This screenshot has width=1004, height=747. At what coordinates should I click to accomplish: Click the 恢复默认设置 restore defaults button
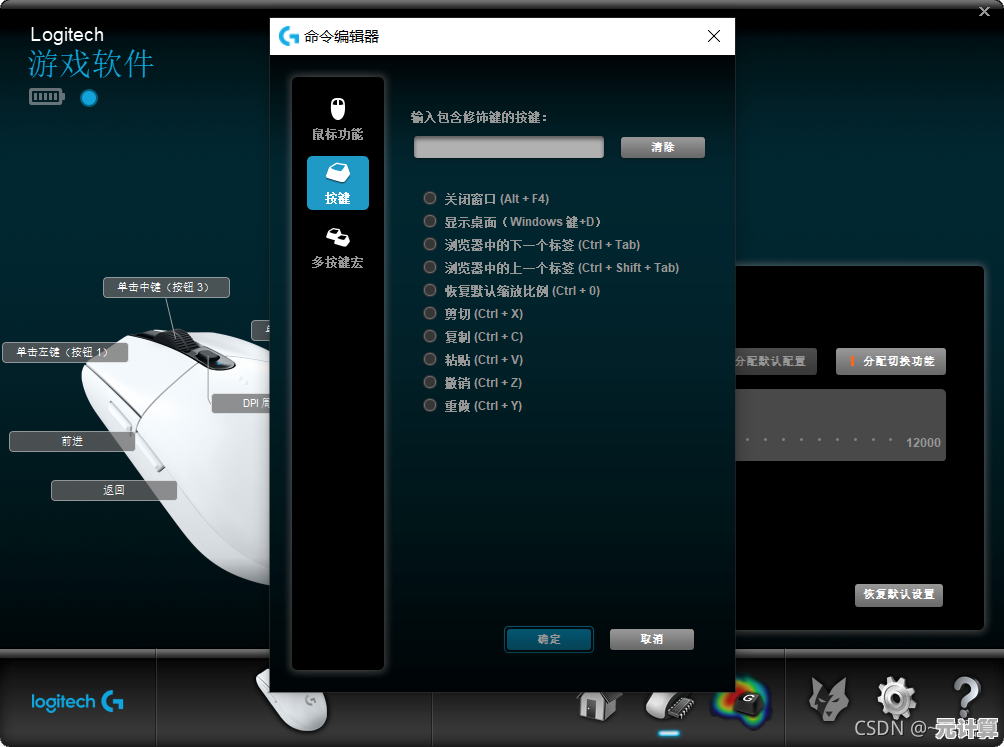[x=898, y=594]
